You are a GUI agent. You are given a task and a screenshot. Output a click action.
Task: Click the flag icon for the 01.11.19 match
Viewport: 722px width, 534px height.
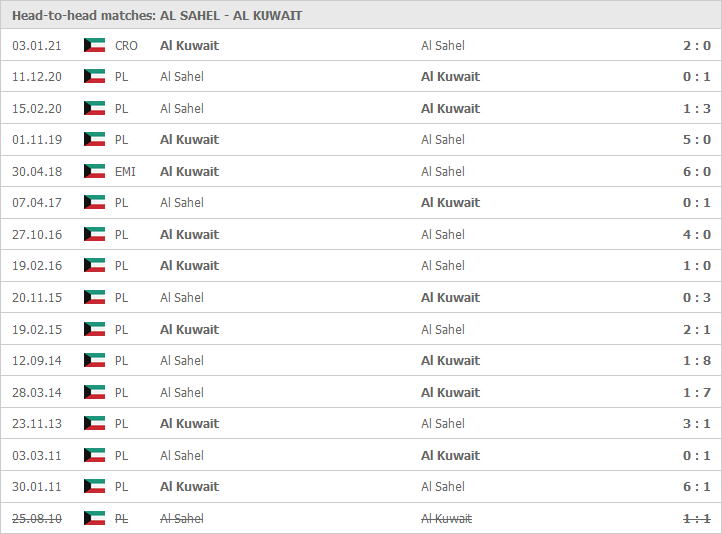click(x=94, y=139)
